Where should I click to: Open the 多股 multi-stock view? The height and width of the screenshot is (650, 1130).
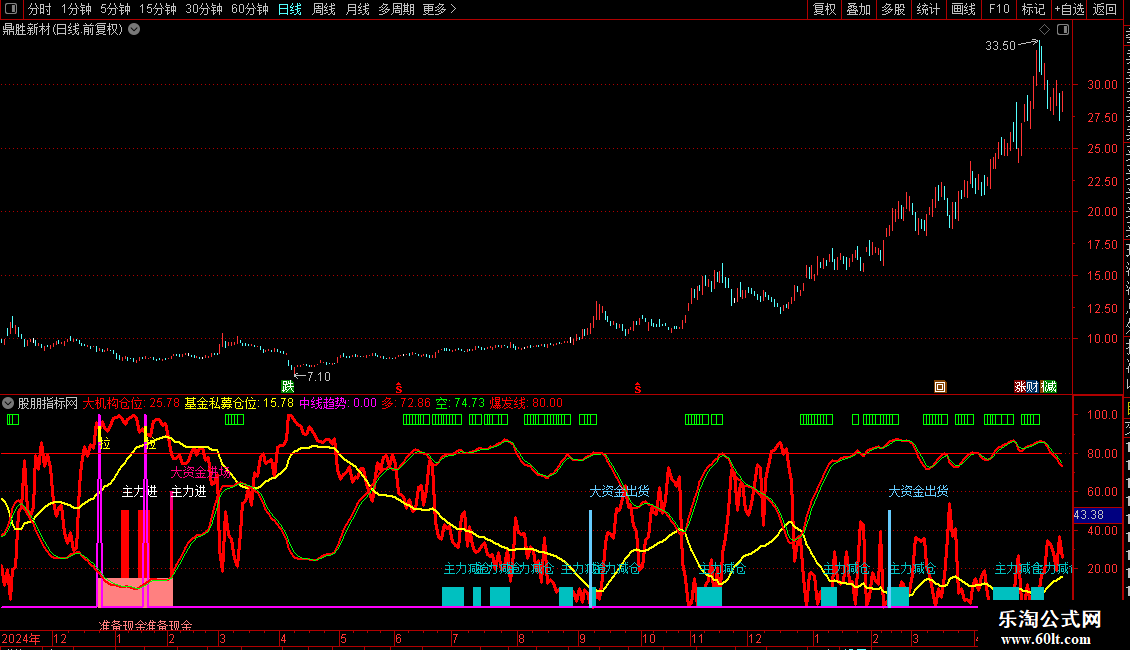pyautogui.click(x=894, y=9)
